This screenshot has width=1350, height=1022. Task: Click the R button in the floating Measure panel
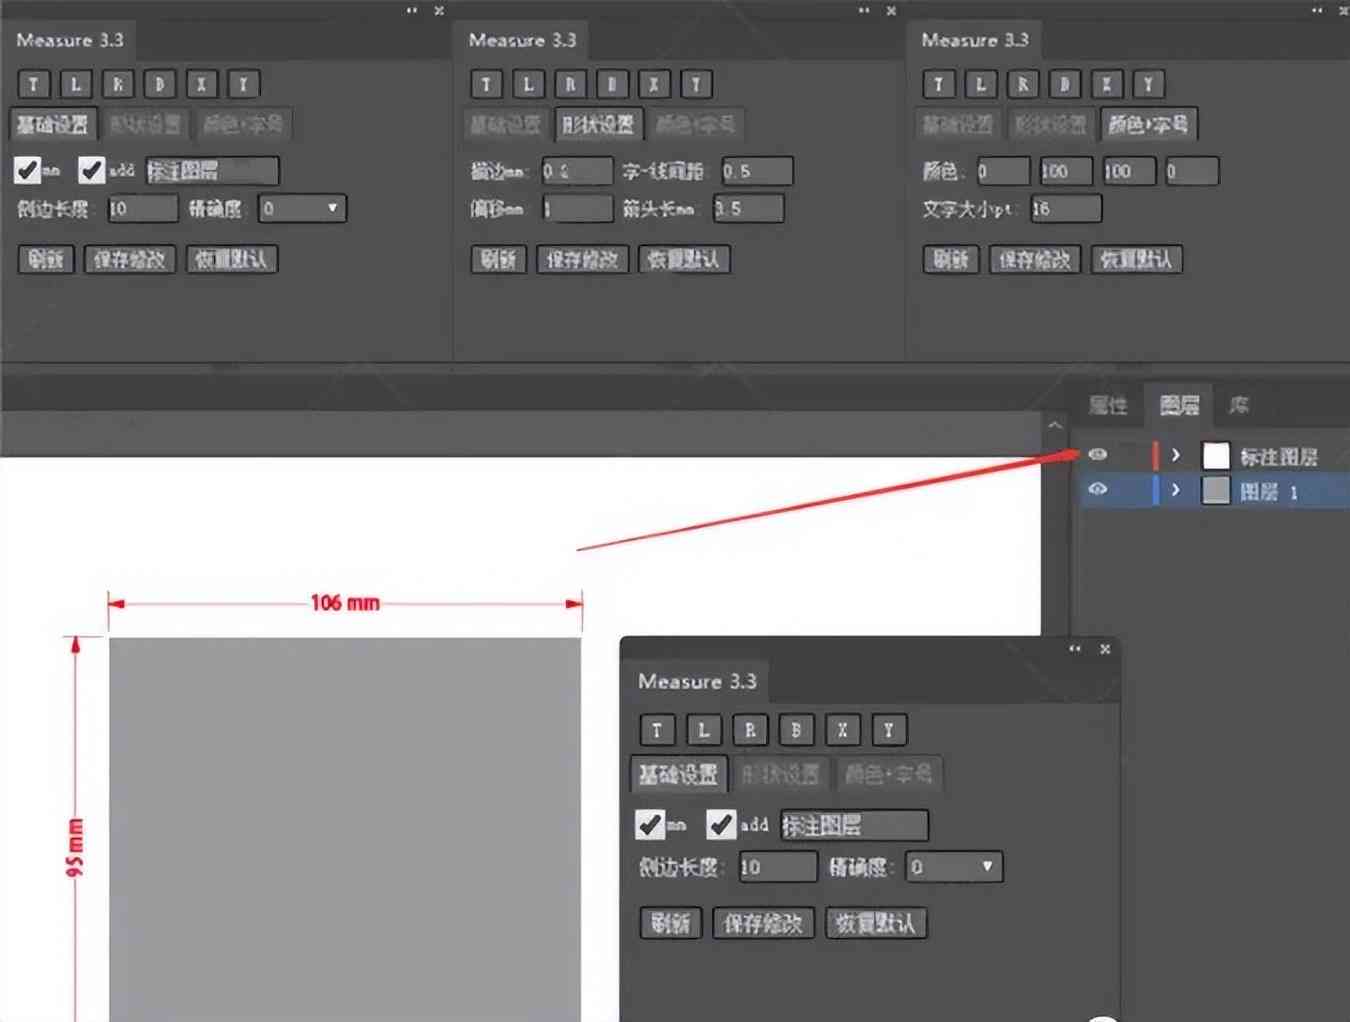pos(750,730)
